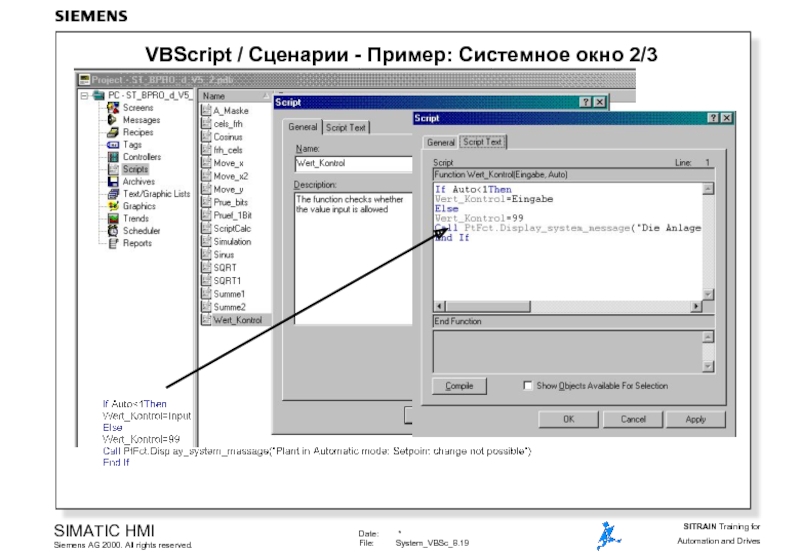Open the Tags icon in the tree
Viewport: 800px width, 554px height.
(113, 145)
